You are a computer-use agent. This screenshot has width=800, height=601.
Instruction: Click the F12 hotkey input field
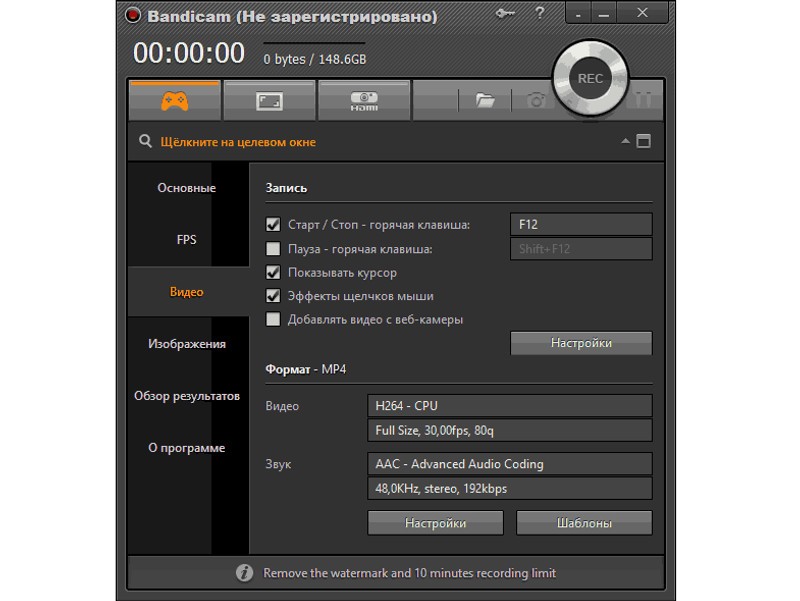(580, 225)
